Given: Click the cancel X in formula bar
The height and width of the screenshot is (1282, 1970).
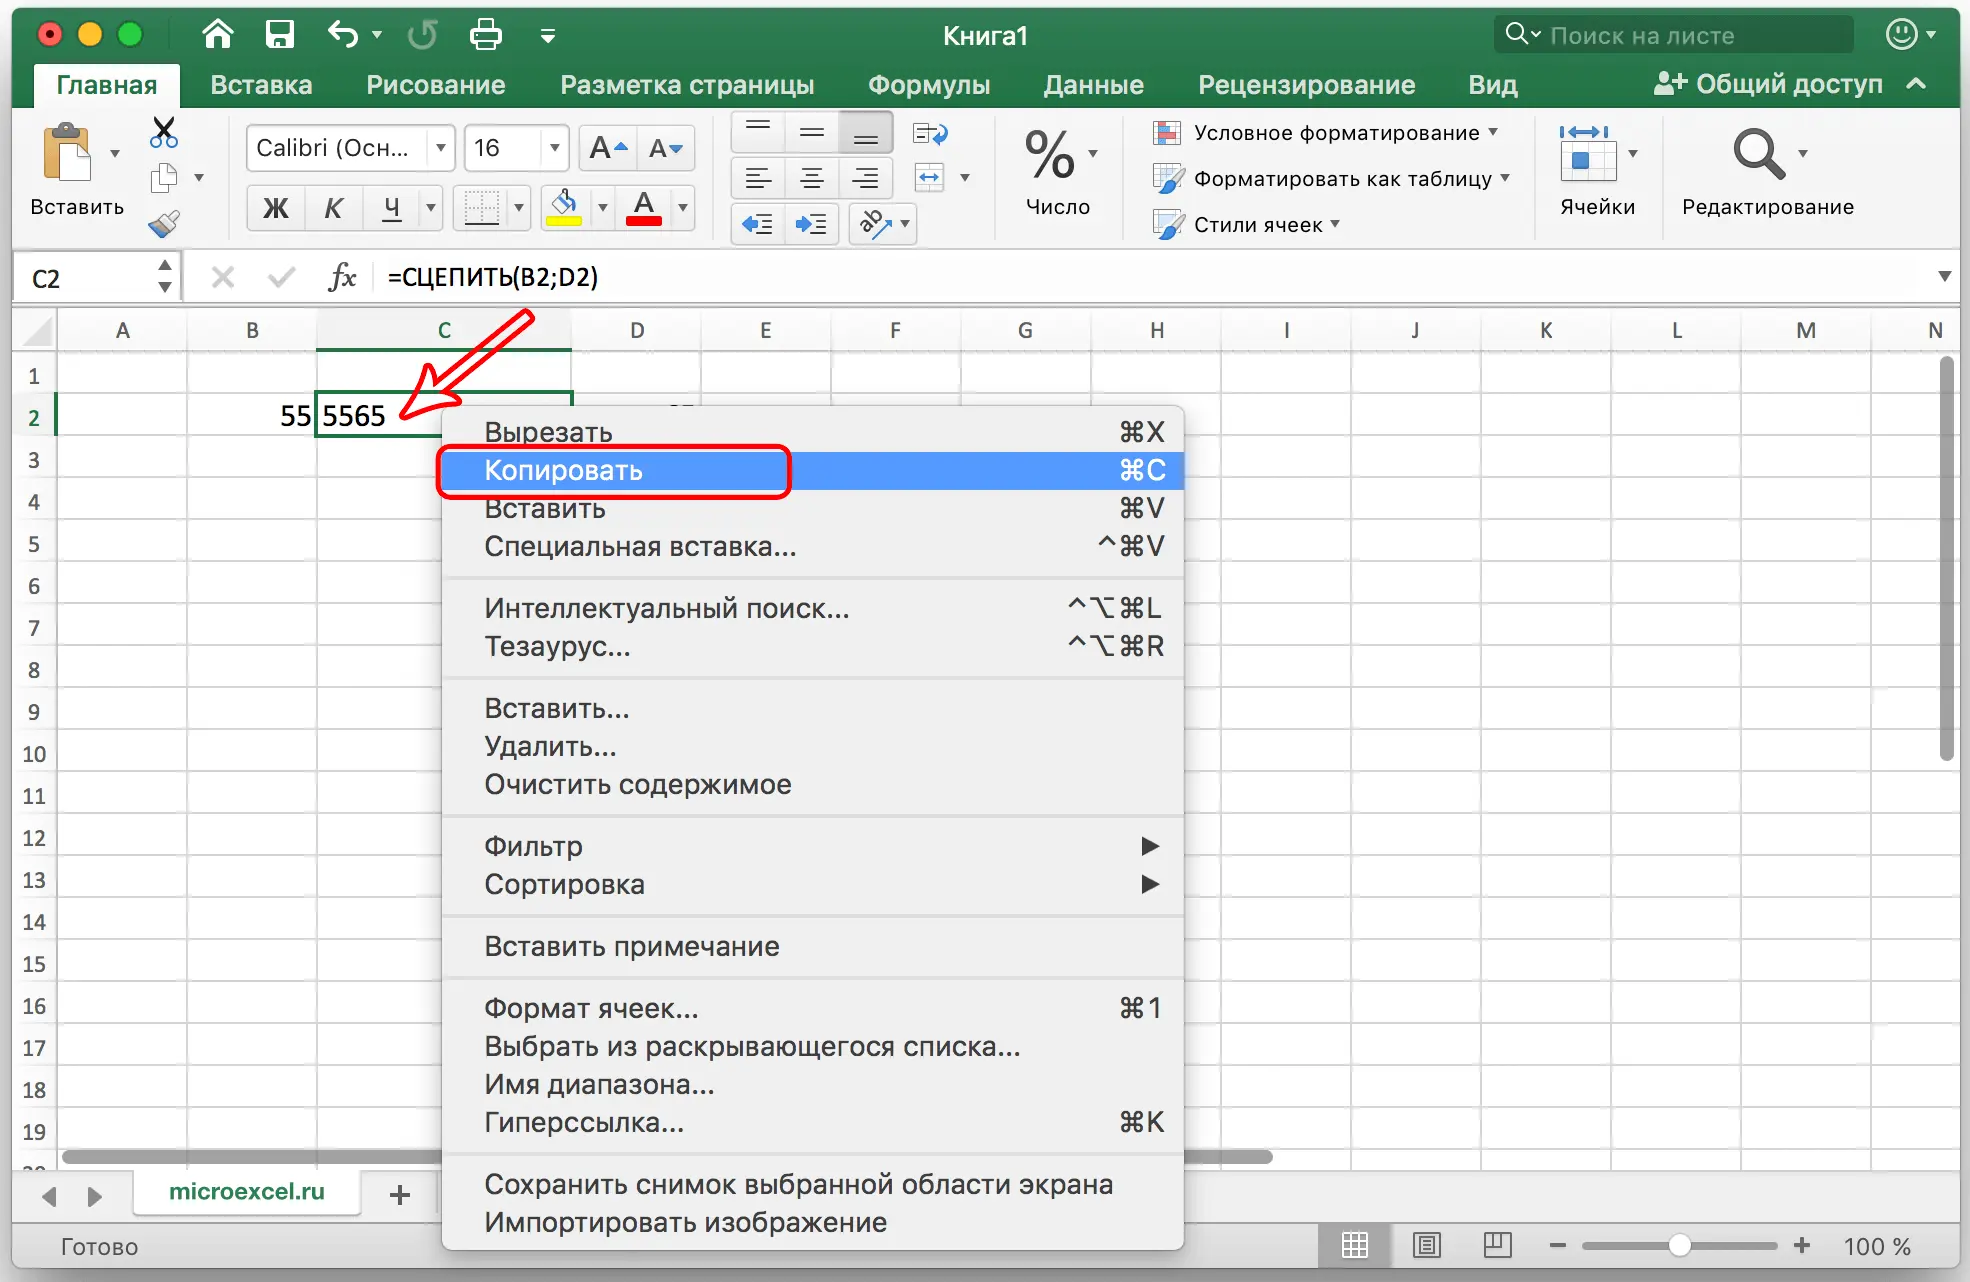Looking at the screenshot, I should pos(223,277).
